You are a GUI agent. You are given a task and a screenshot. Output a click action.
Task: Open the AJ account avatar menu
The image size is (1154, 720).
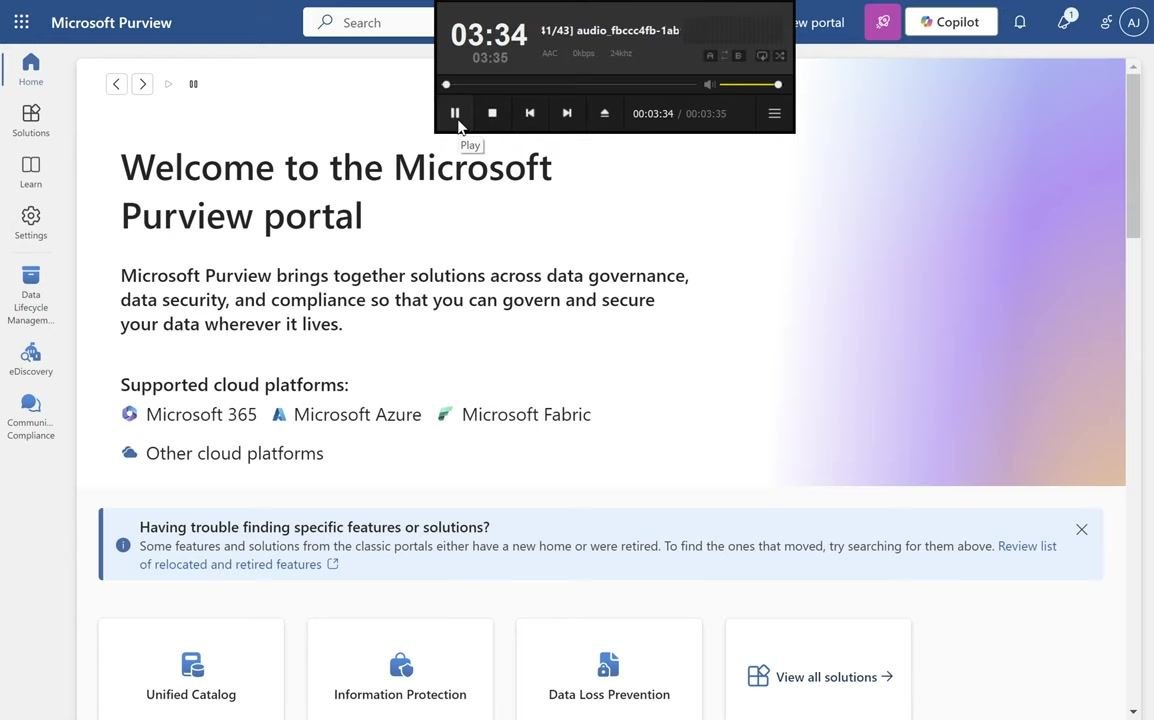point(1133,22)
